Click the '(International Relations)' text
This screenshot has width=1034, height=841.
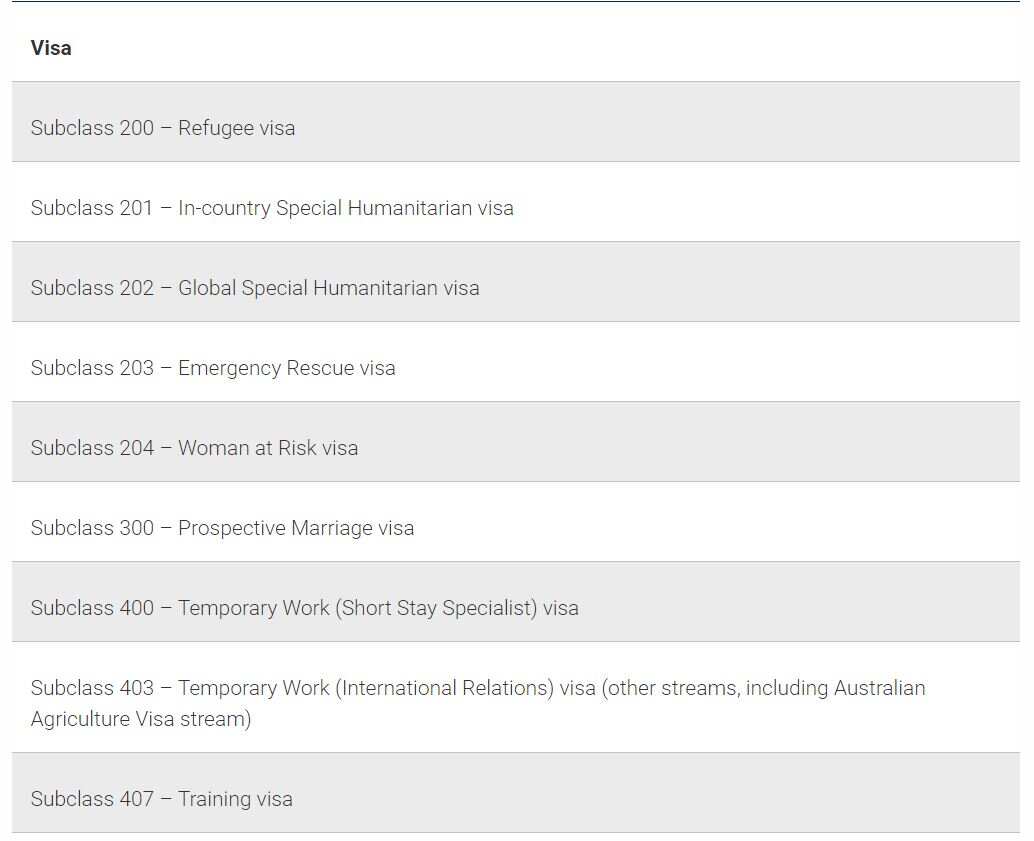pos(444,688)
